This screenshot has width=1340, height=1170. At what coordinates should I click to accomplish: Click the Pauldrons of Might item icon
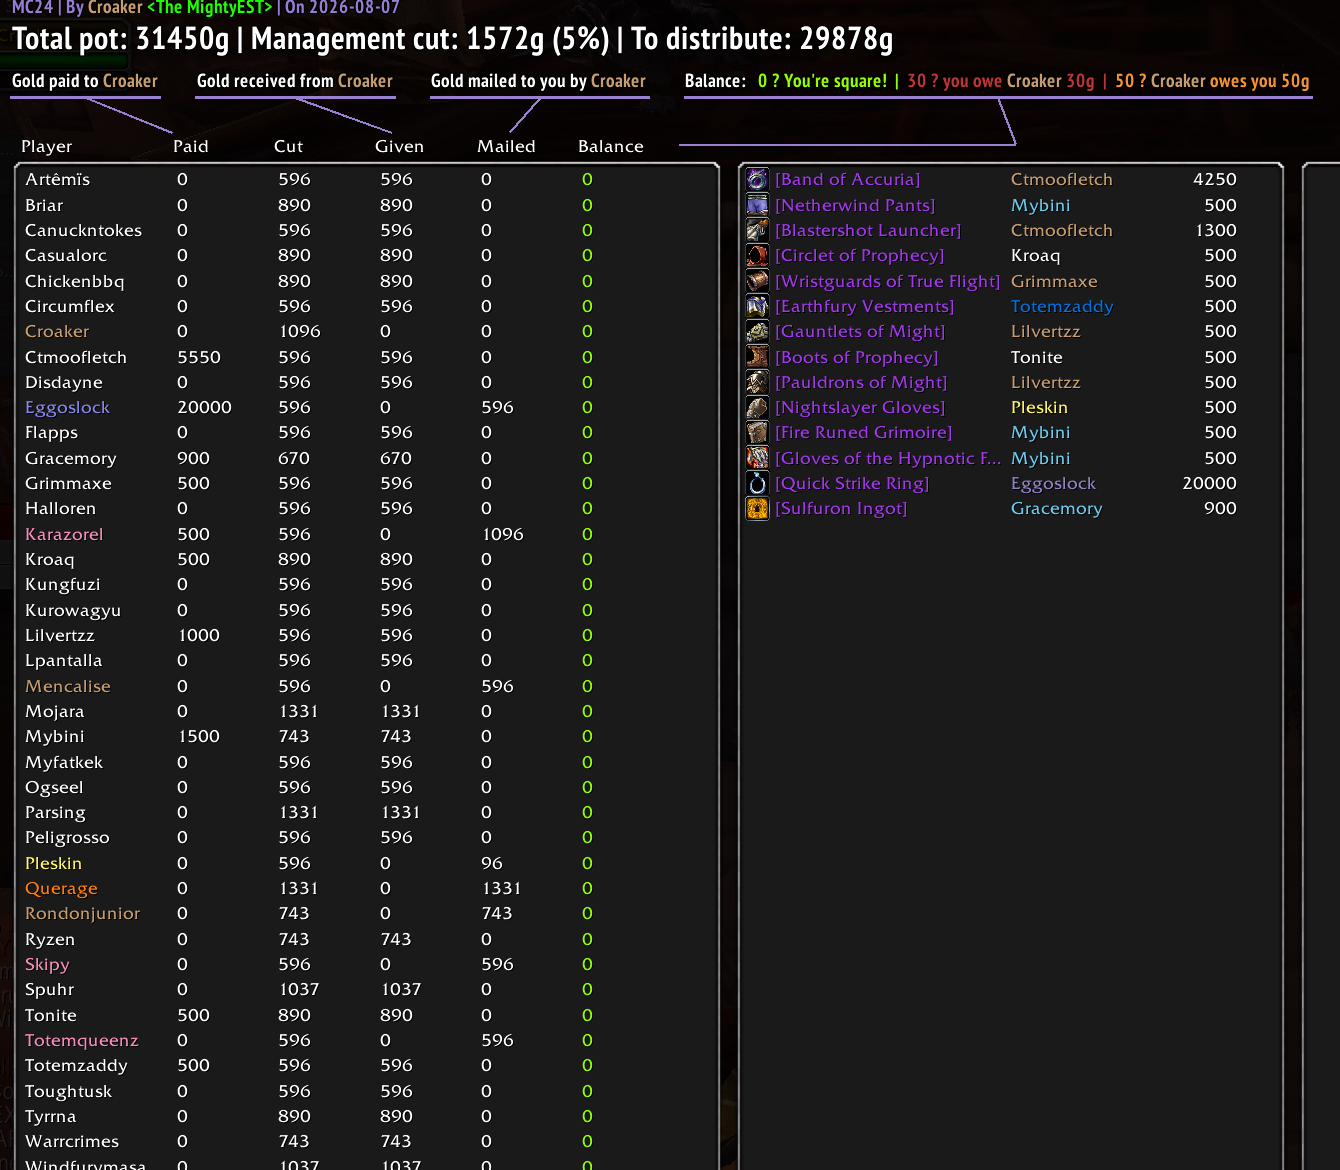758,382
